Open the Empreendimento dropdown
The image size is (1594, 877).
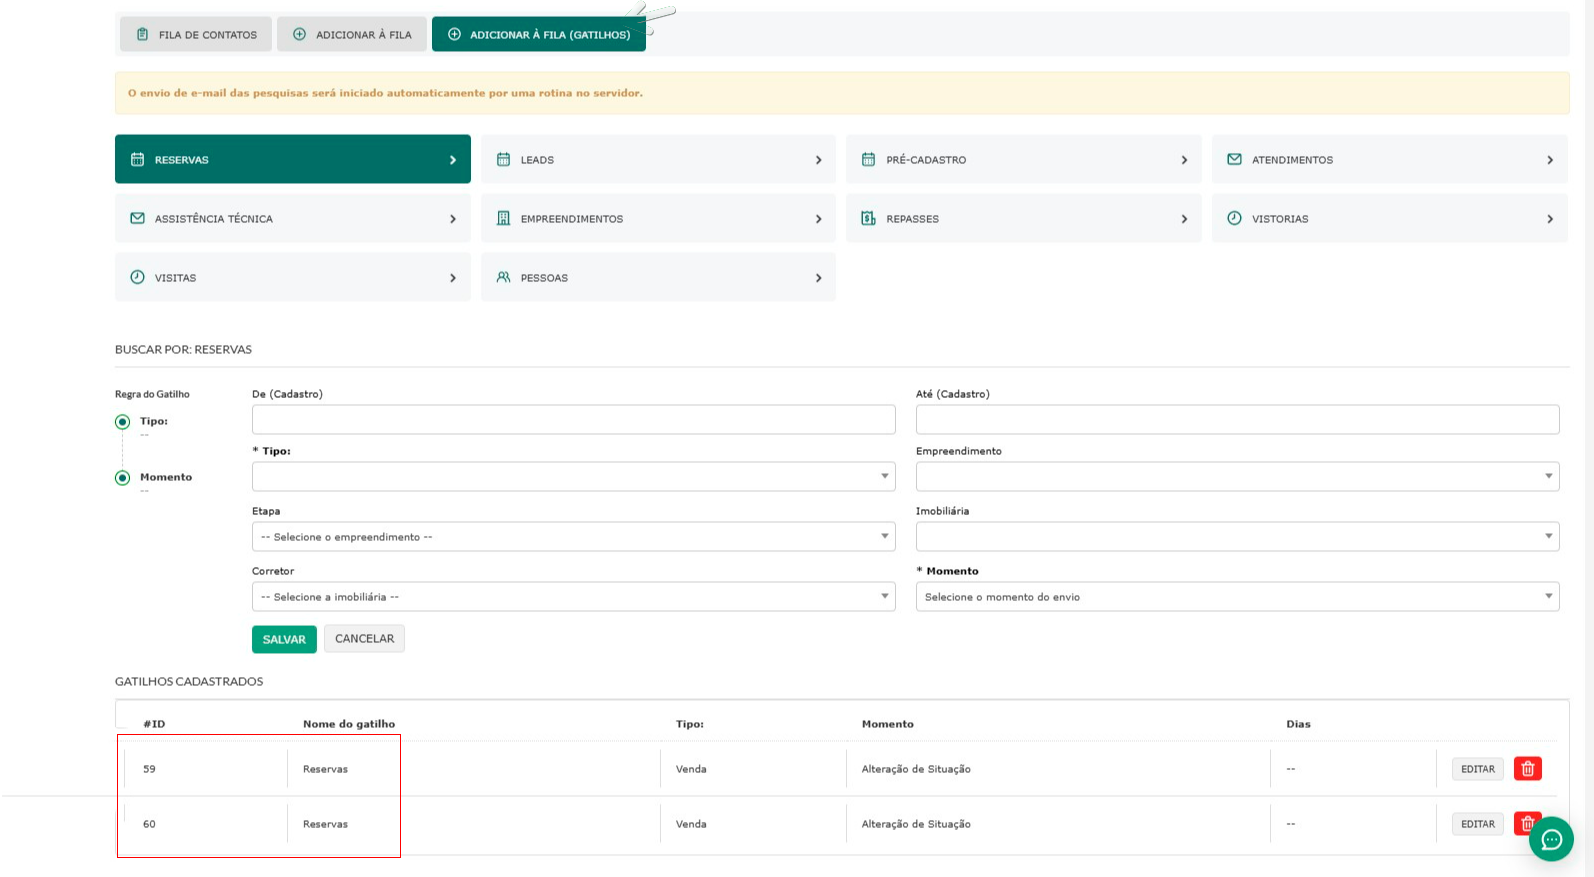pyautogui.click(x=1237, y=476)
